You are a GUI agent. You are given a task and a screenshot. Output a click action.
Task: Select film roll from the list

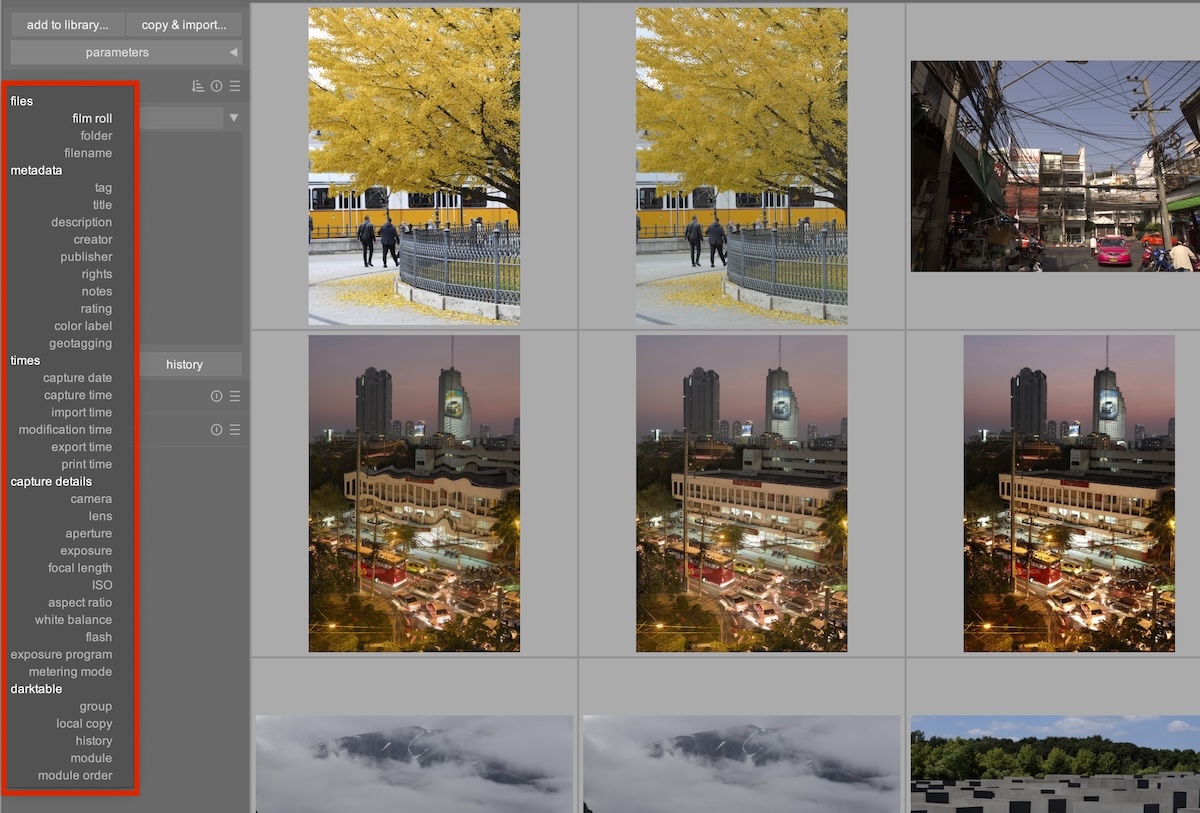point(92,118)
